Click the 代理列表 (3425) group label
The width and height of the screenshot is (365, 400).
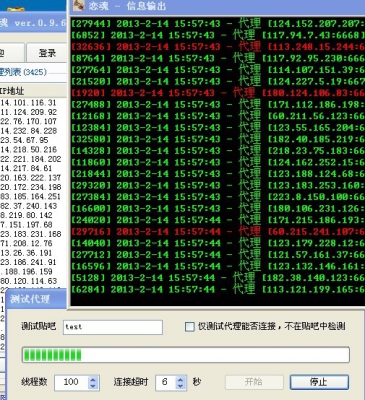[x=23, y=72]
